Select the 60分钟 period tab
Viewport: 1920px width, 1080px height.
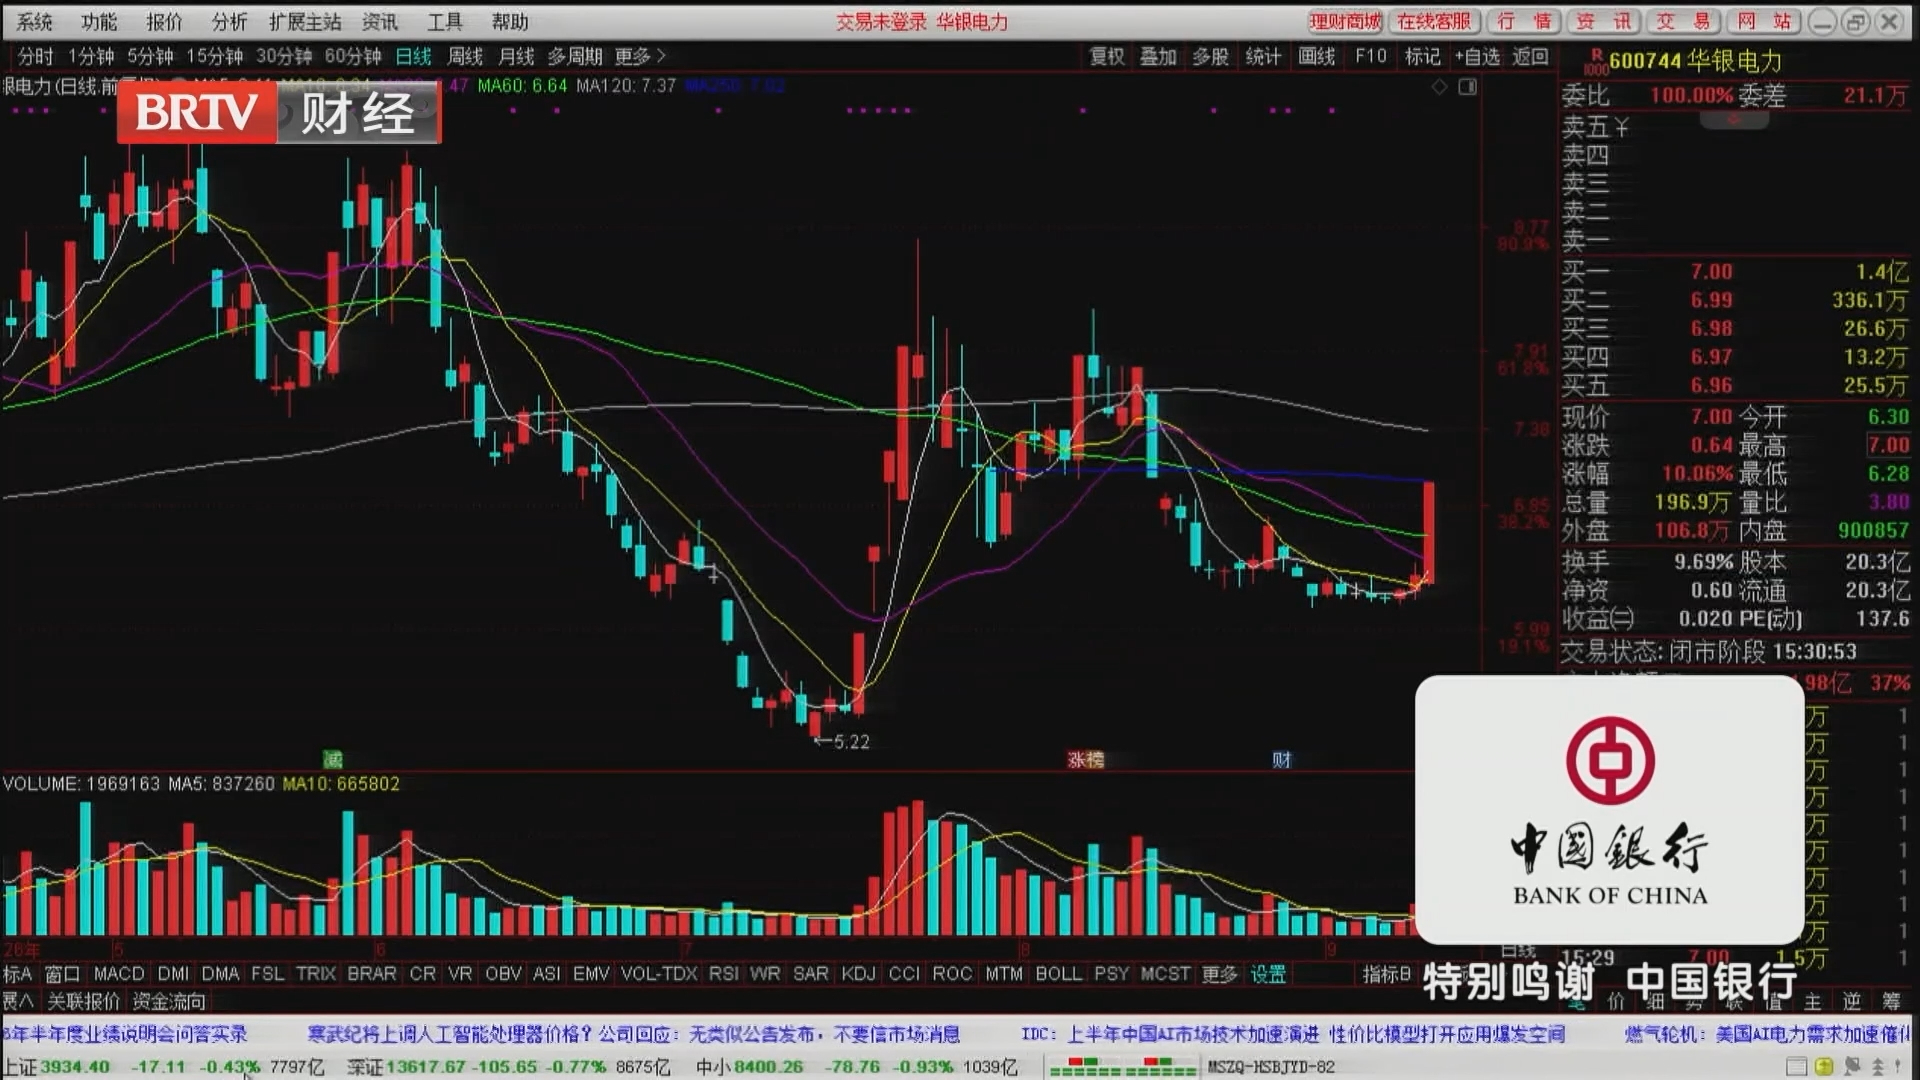[x=353, y=57]
